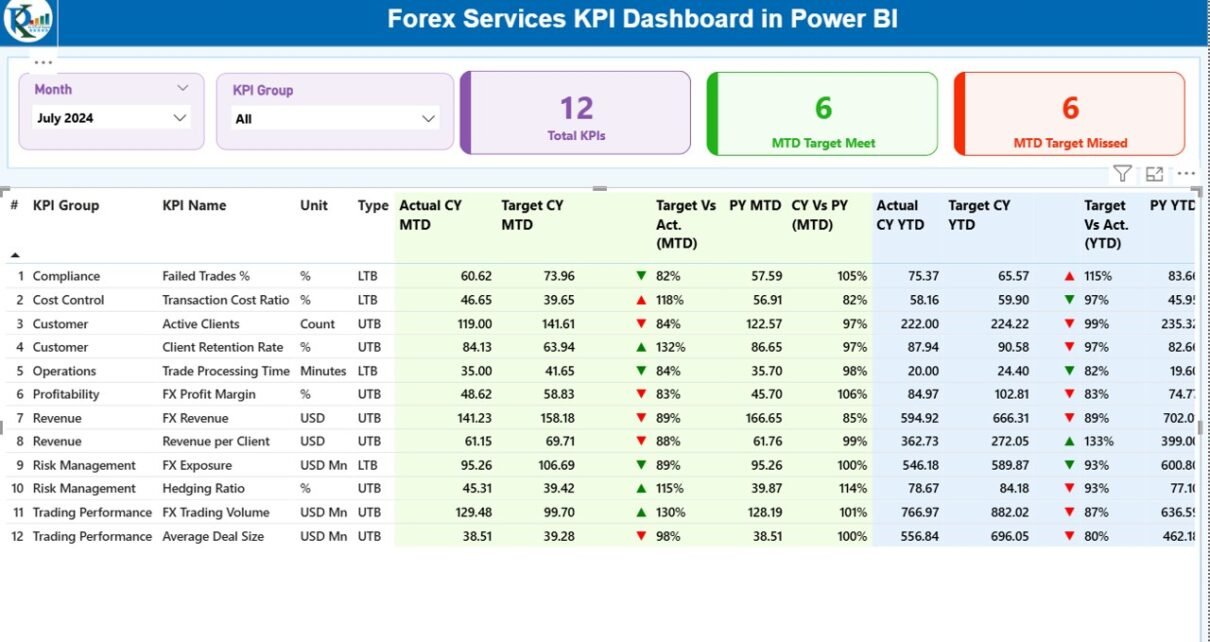Click red up arrow in Transaction Cost Ratio row
1210x642 pixels.
pos(641,300)
